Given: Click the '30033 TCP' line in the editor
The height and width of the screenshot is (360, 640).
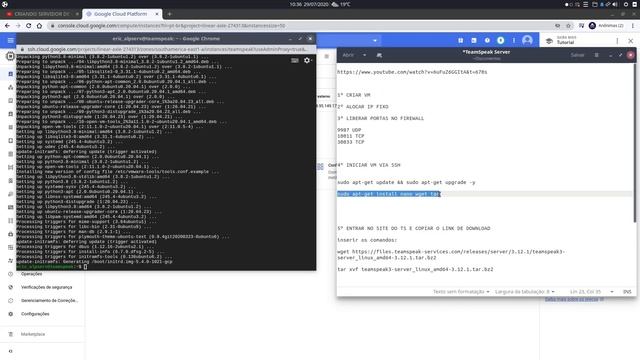Looking at the screenshot, I should pyautogui.click(x=351, y=142).
